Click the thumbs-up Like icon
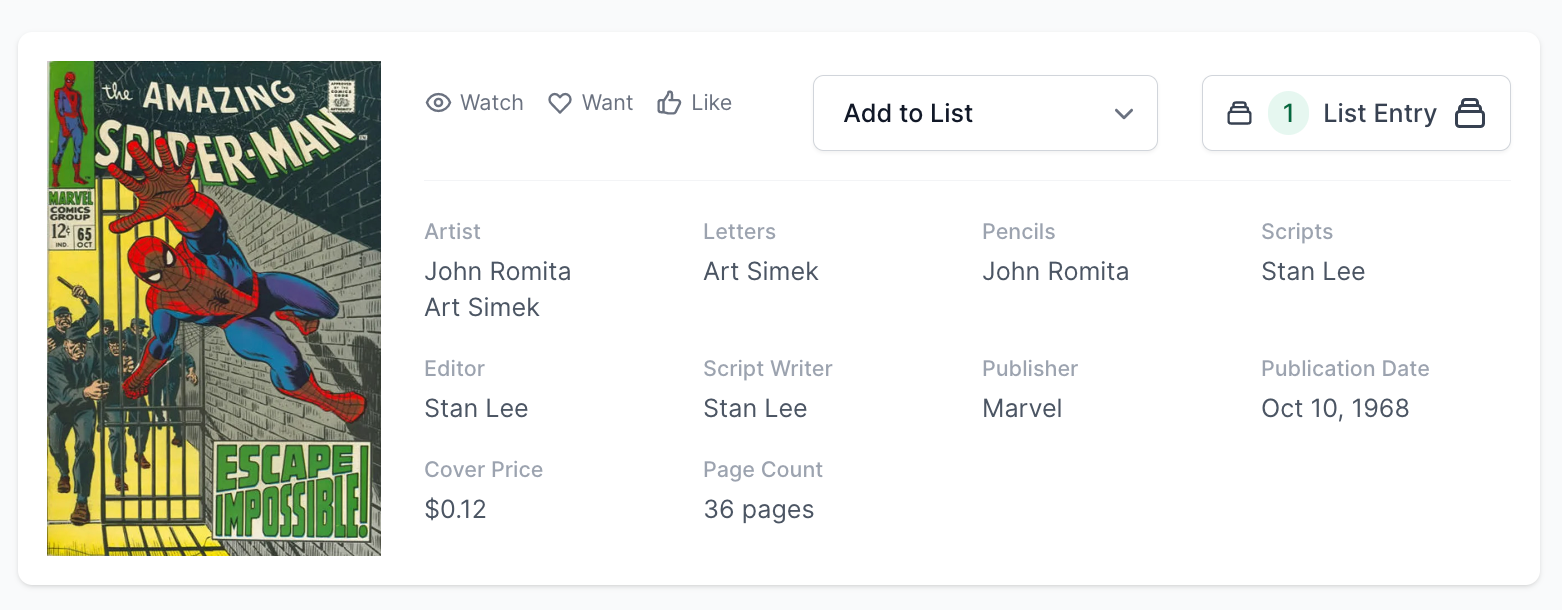The image size is (1562, 610). click(669, 102)
